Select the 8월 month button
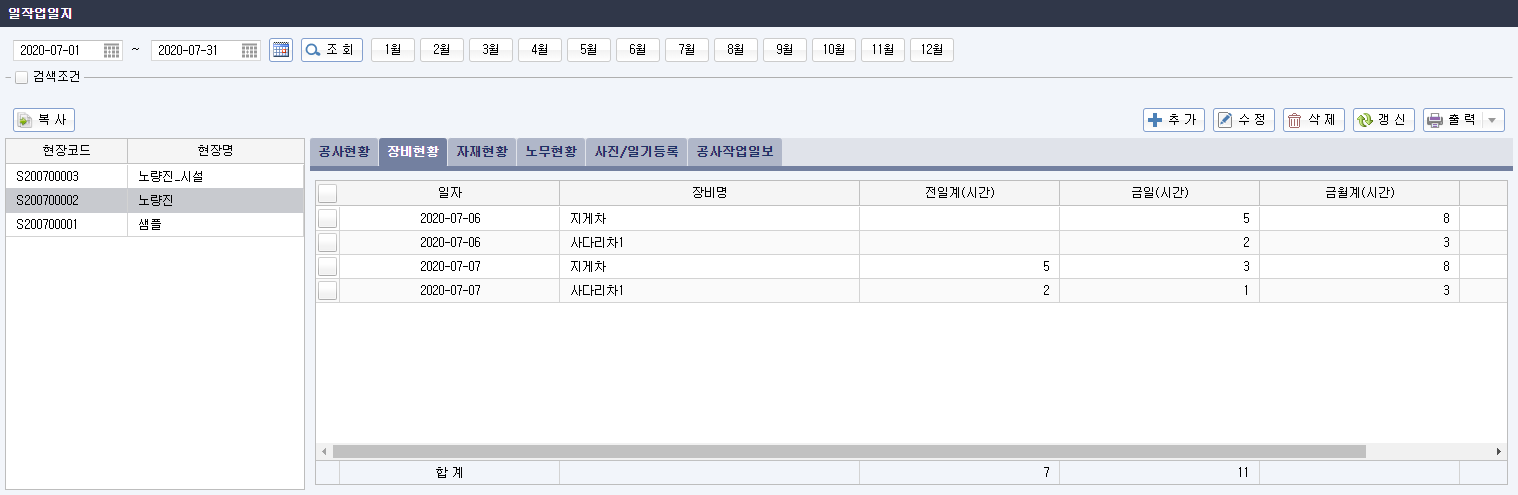The image size is (1518, 495). 736,50
